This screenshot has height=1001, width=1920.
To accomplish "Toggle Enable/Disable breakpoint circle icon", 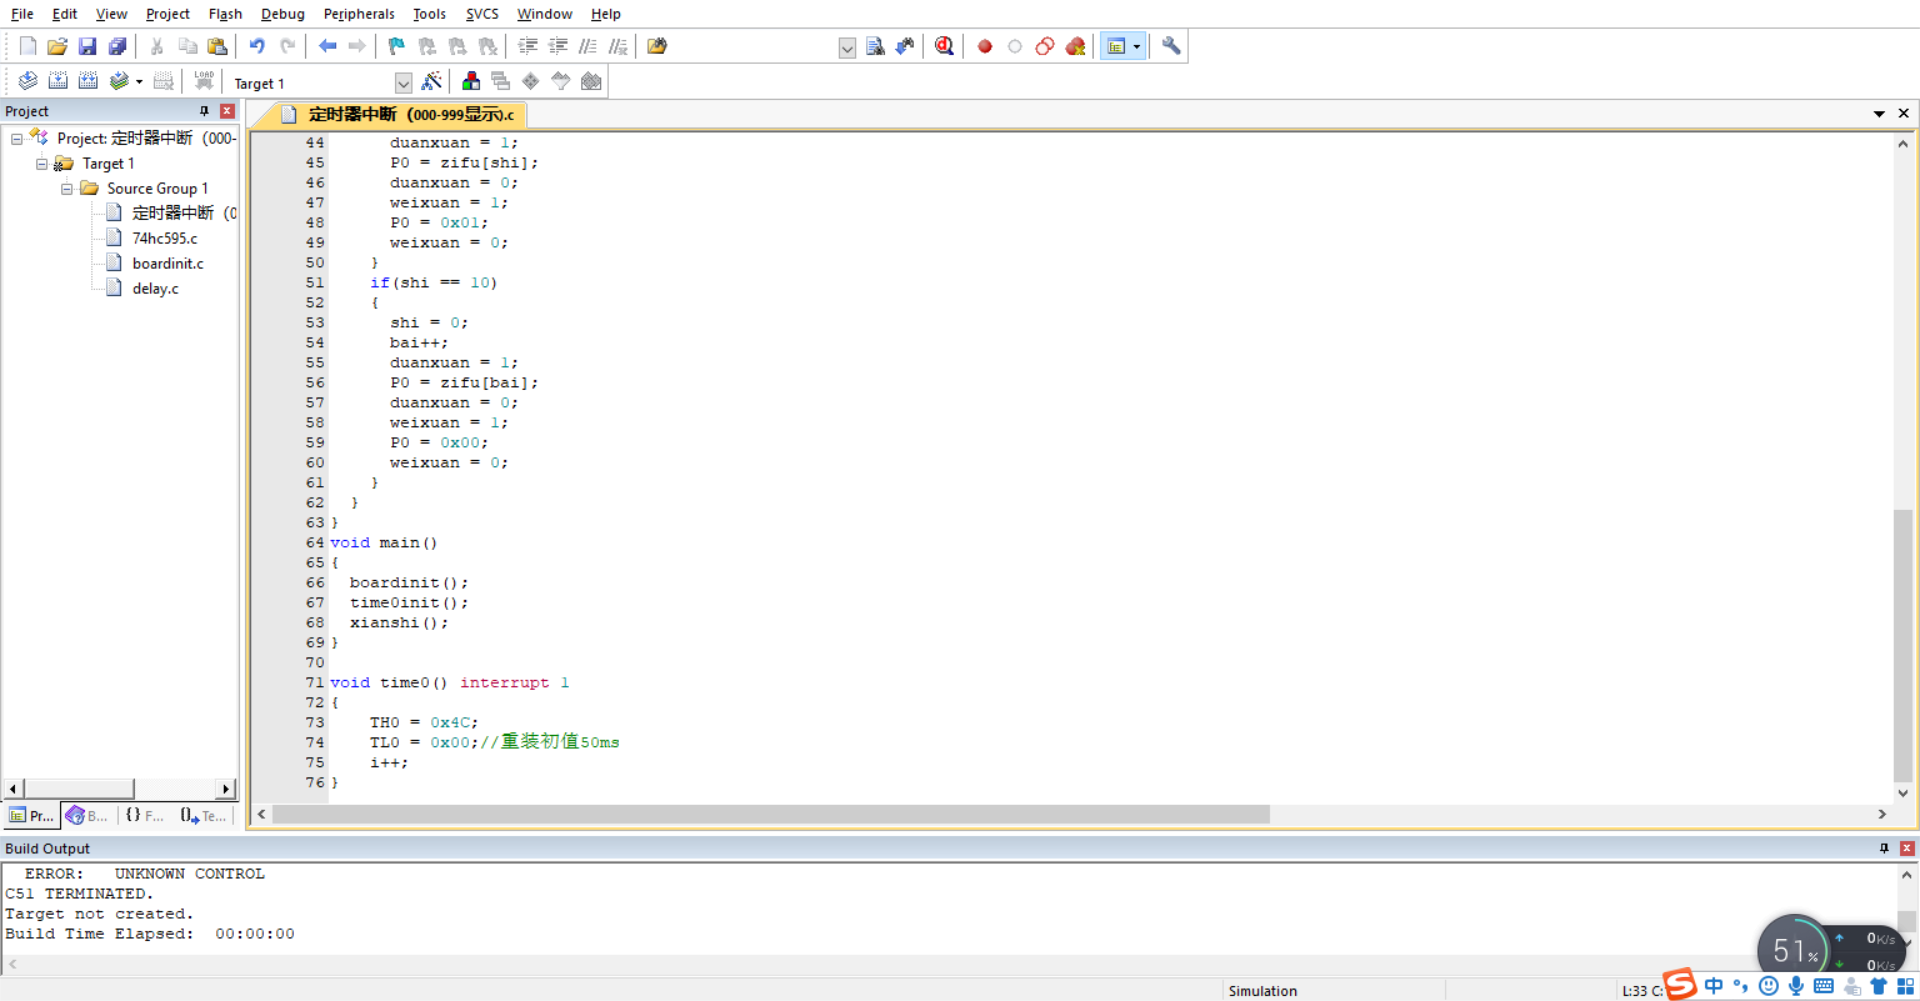I will (1015, 46).
